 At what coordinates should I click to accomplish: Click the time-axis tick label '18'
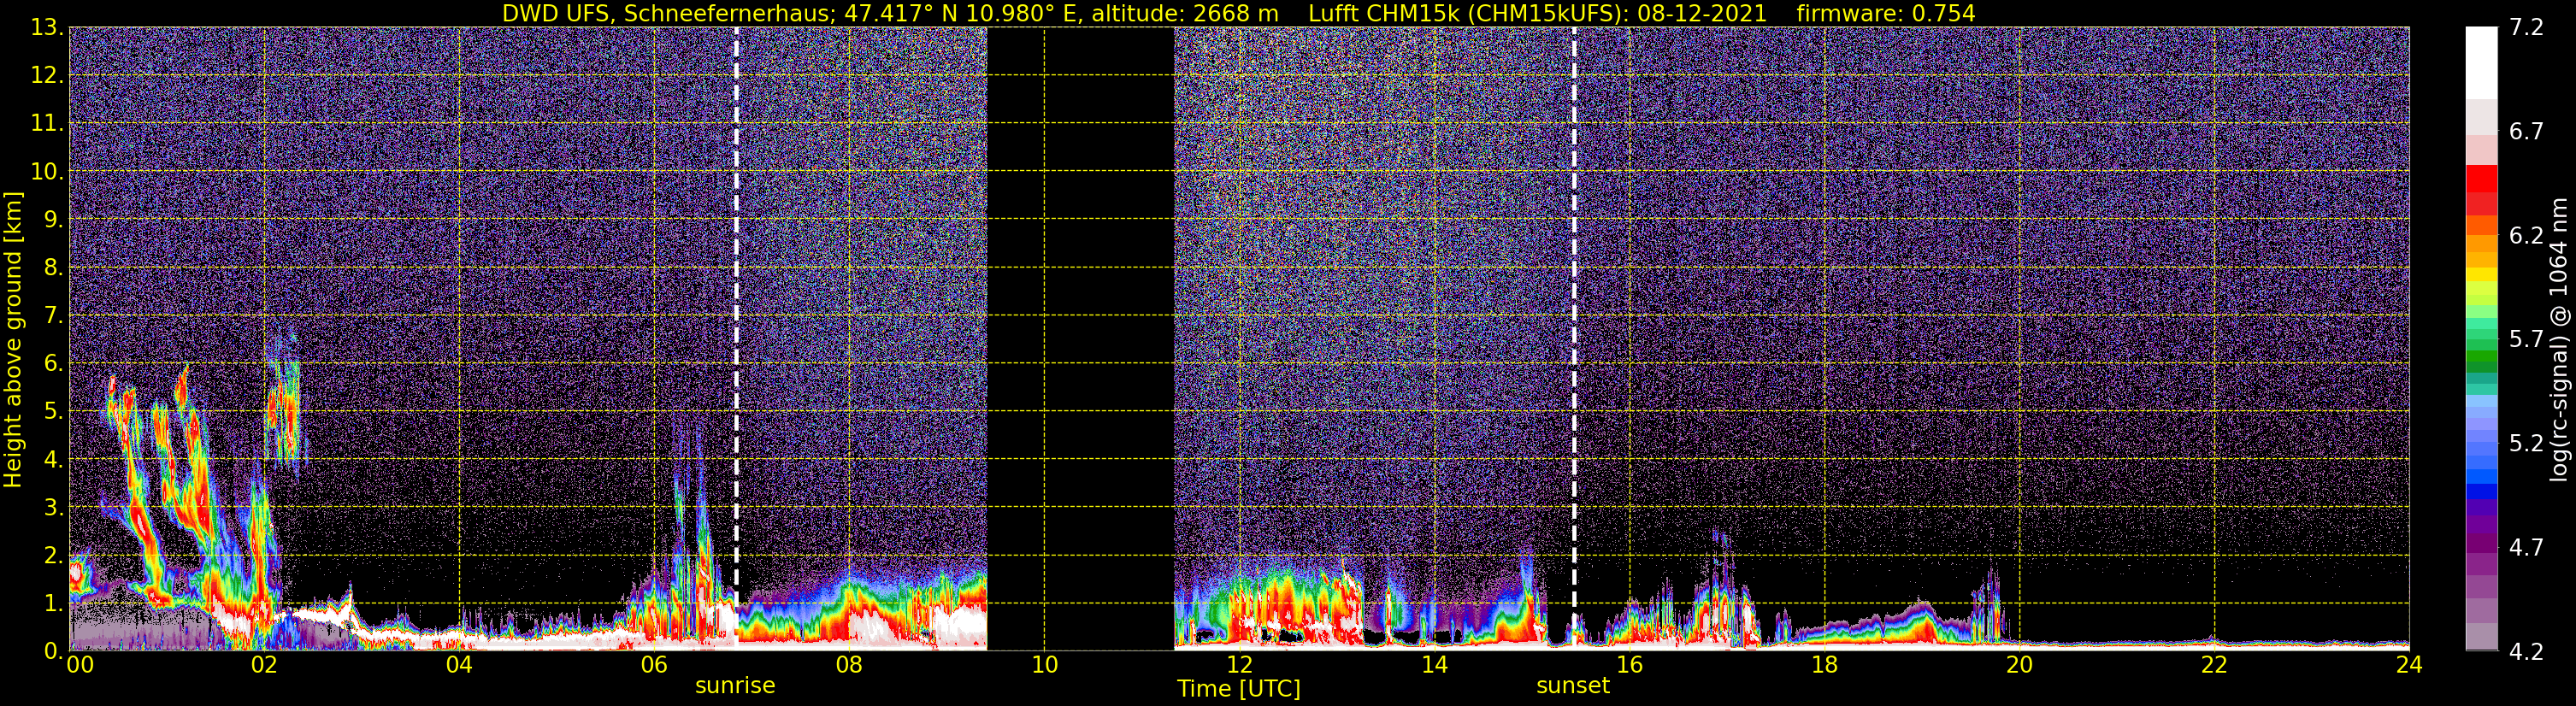click(x=1824, y=665)
